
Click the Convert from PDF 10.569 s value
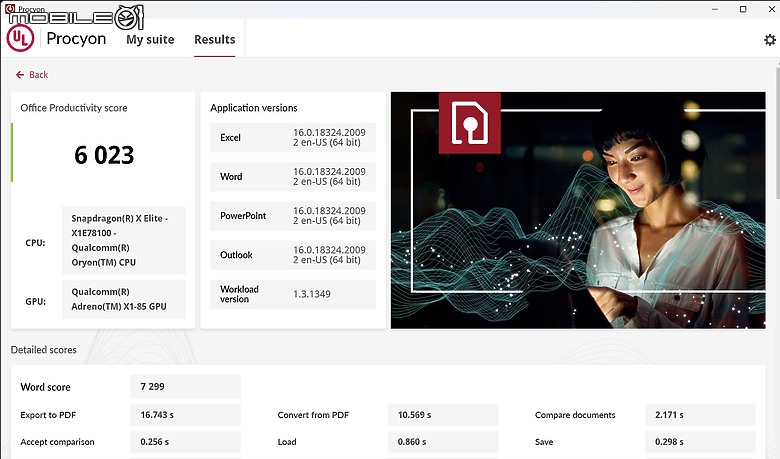pos(443,415)
